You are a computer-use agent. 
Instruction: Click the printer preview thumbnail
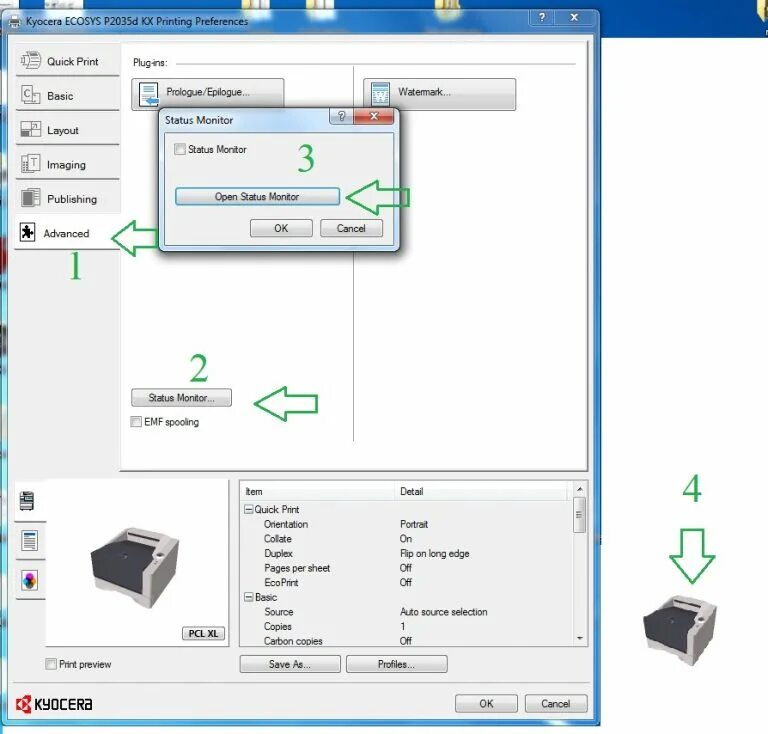(x=135, y=567)
